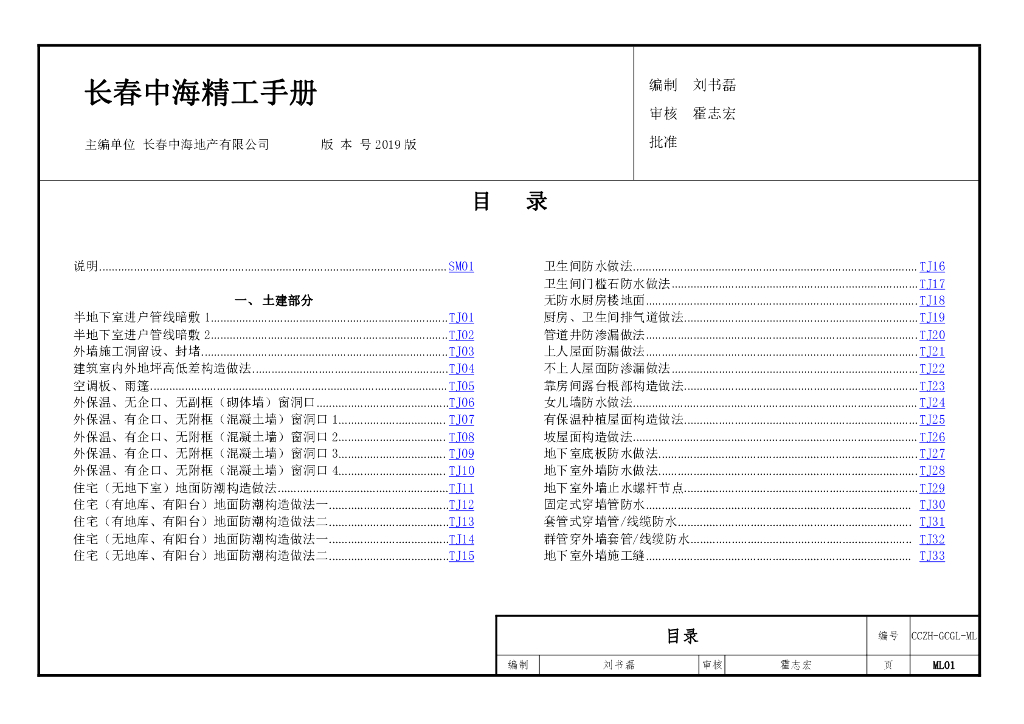Image resolution: width=1024 pixels, height=724 pixels.
Task: Open link TJ19
Action: pos(932,317)
